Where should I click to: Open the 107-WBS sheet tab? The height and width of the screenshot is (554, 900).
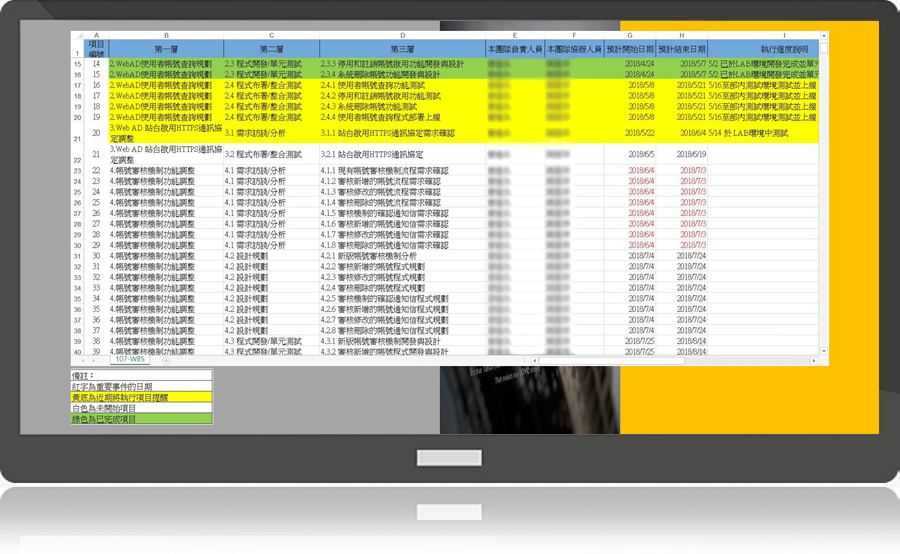(131, 359)
